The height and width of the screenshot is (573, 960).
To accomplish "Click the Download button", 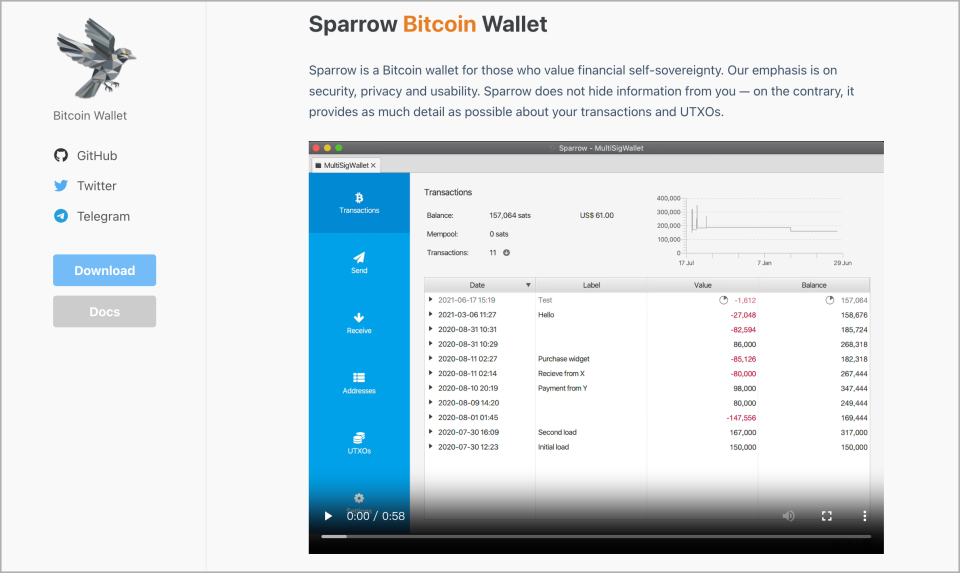I will pos(104,270).
